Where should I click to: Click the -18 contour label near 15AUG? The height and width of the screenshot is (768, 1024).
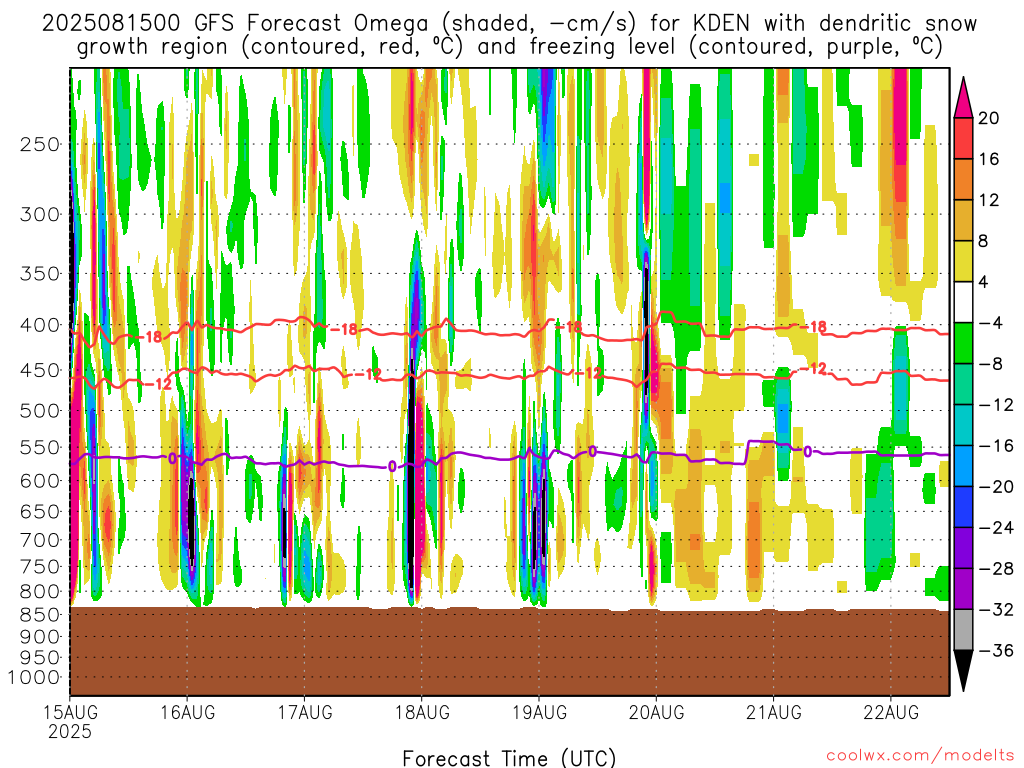tap(150, 337)
